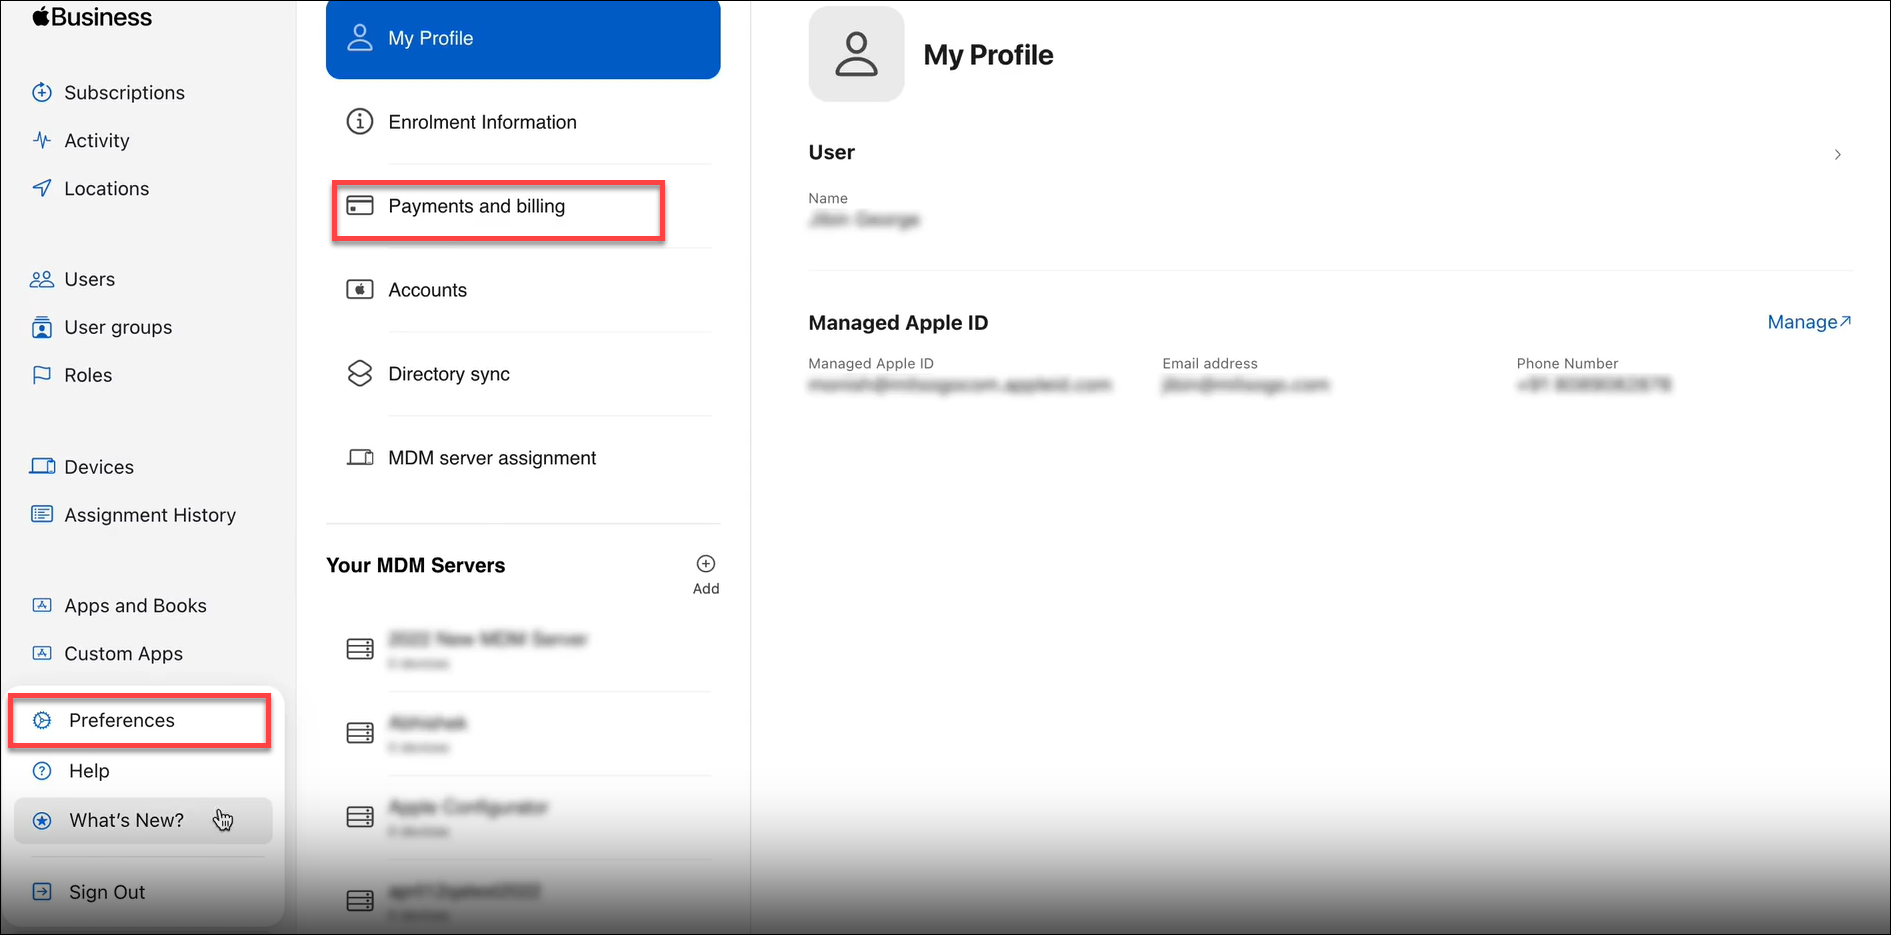This screenshot has height=935, width=1891.
Task: Click the User groups icon
Action: point(42,327)
